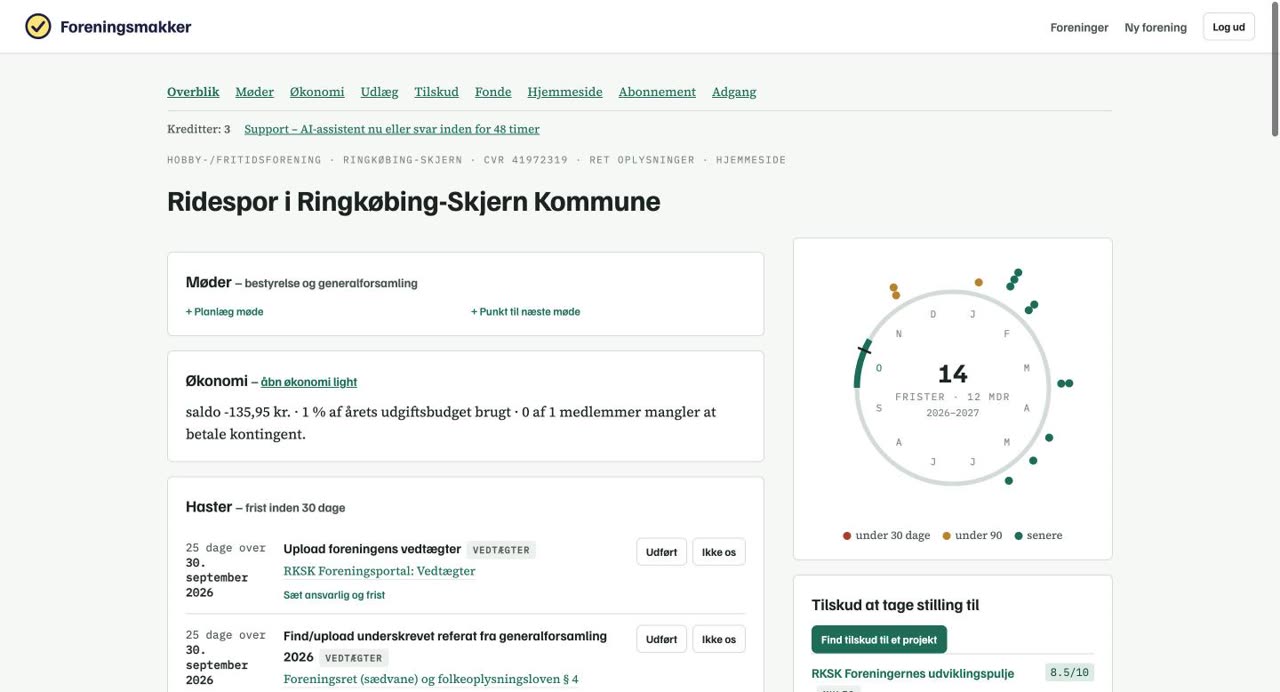Mark underskrevet referat task as Udført
This screenshot has width=1280, height=692.
[x=661, y=639]
